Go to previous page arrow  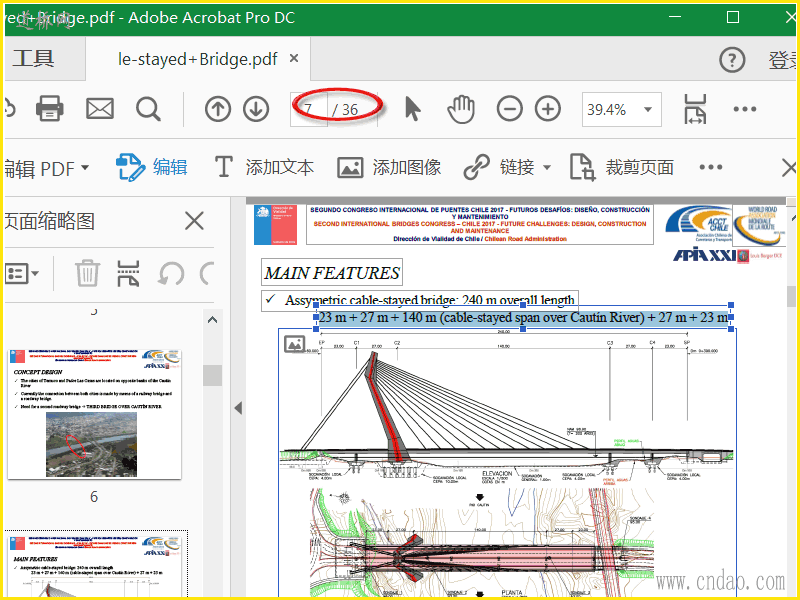218,109
